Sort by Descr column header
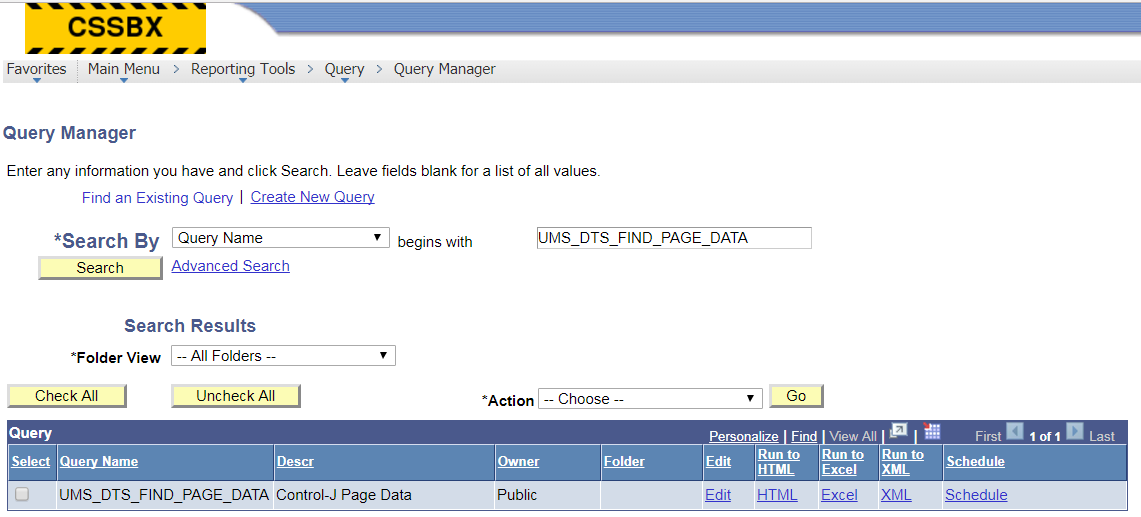Image resolution: width=1141 pixels, height=517 pixels. pyautogui.click(x=295, y=462)
